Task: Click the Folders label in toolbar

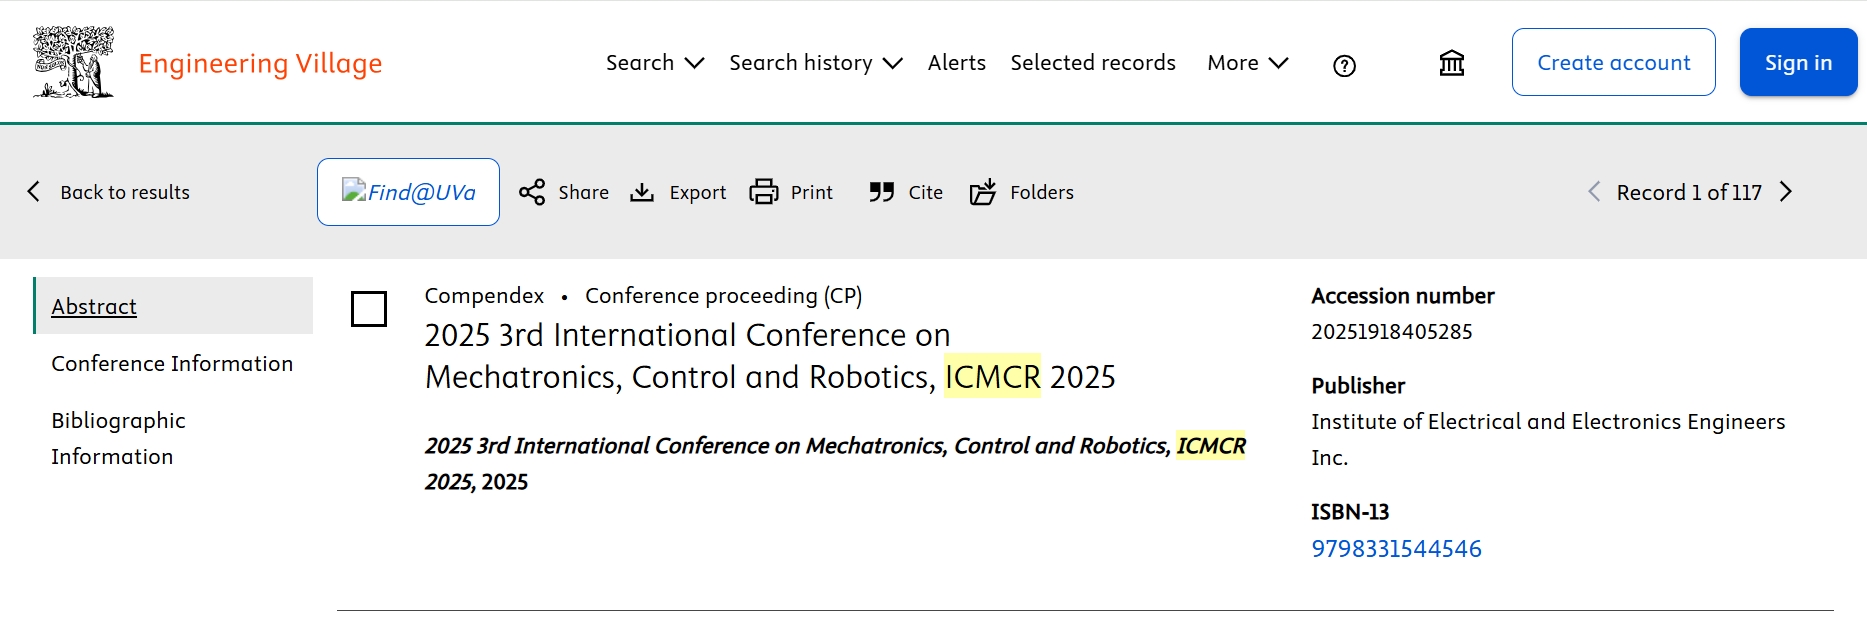Action: 1042,192
